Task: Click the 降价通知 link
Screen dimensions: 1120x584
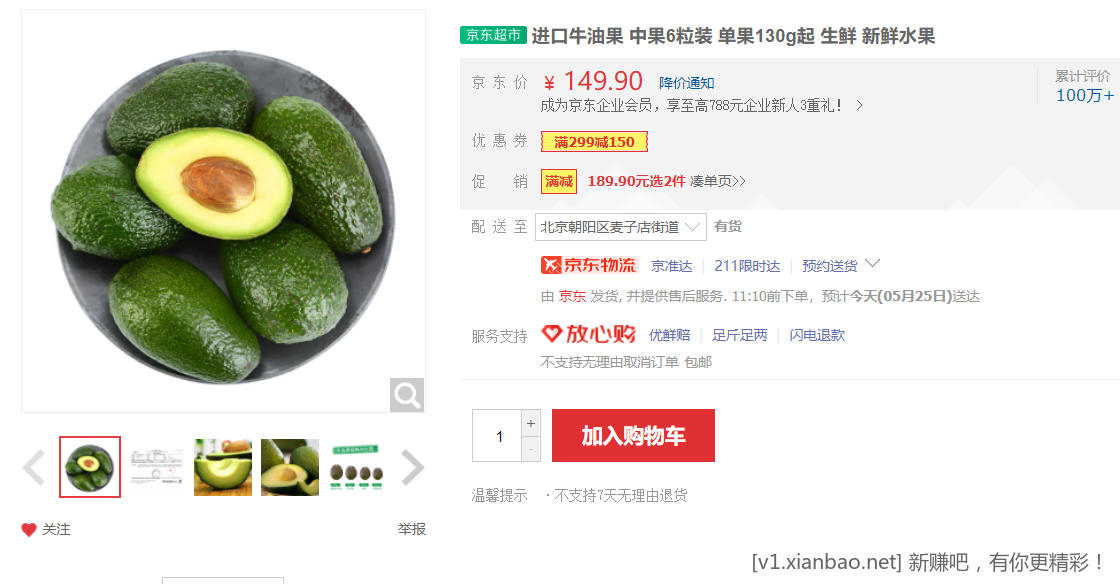Action: click(x=686, y=83)
